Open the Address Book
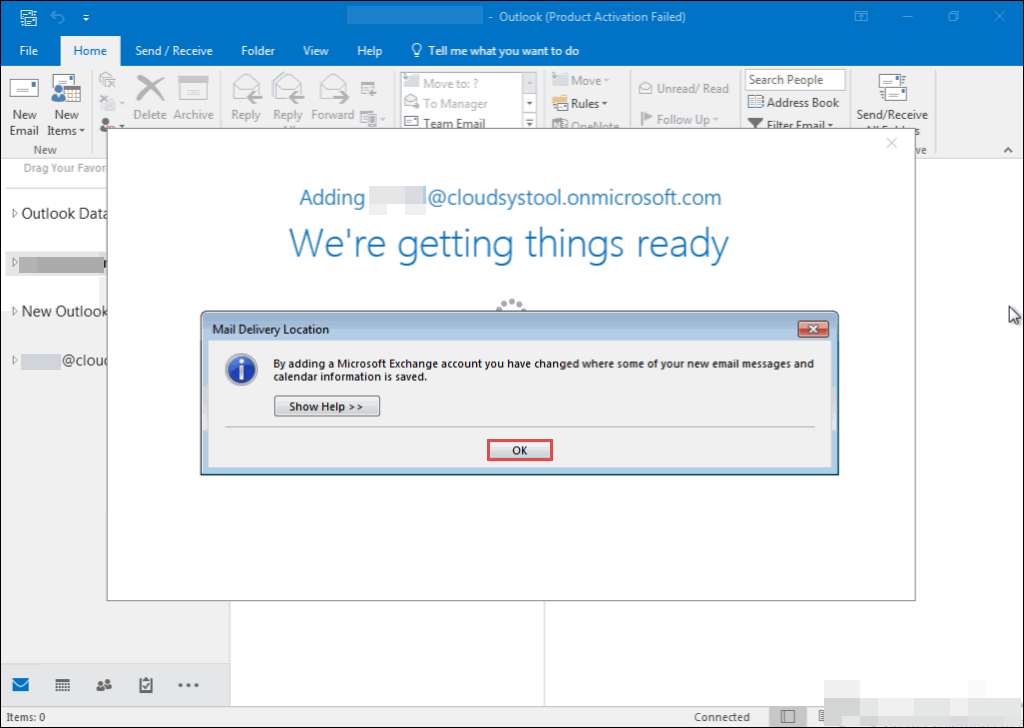Image resolution: width=1024 pixels, height=728 pixels. click(793, 103)
